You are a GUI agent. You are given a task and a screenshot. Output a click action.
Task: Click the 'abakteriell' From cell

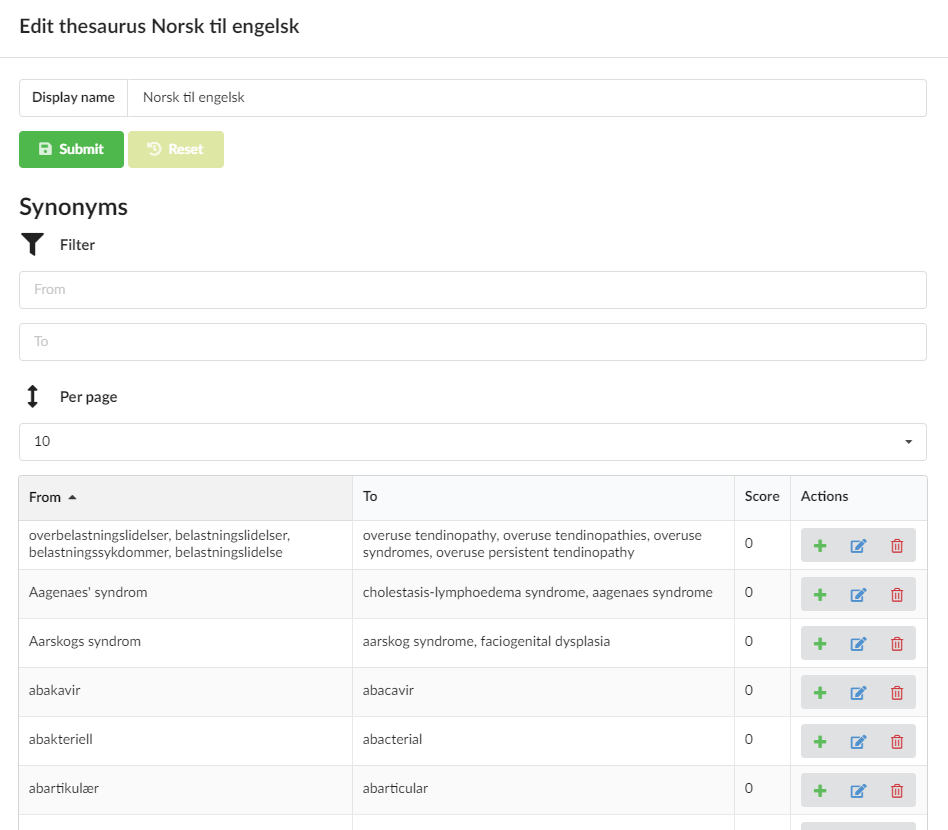point(186,741)
